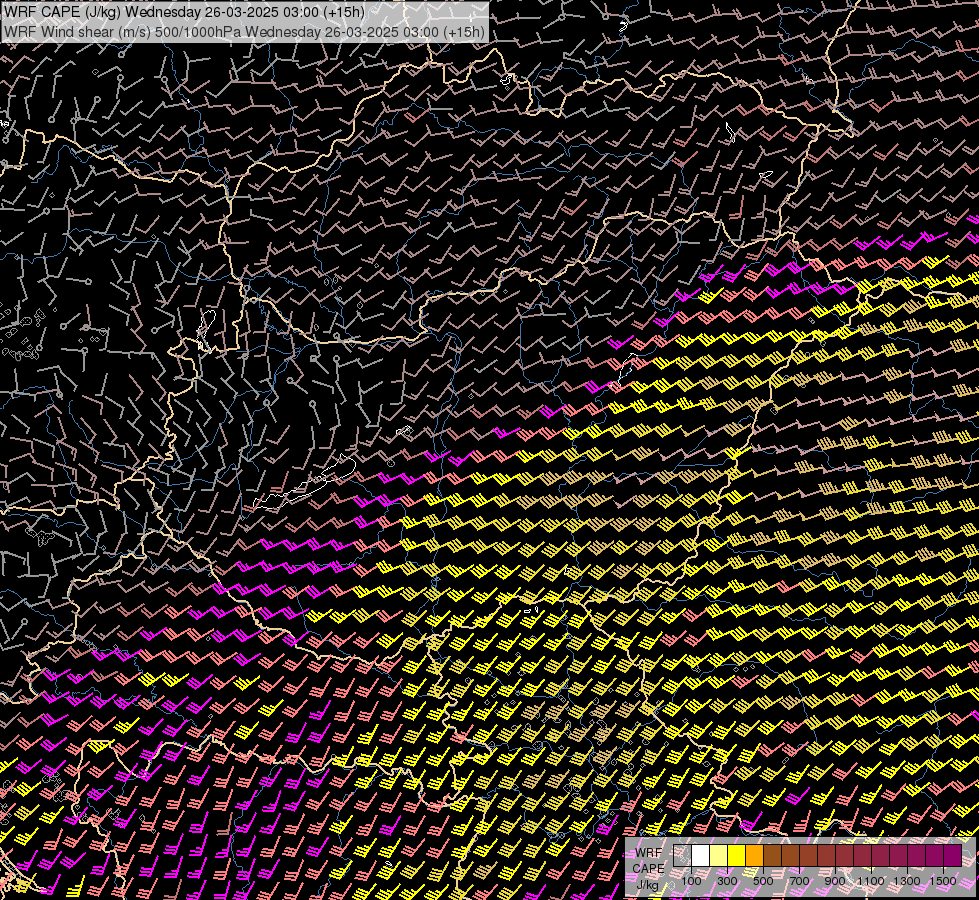The height and width of the screenshot is (900, 979).
Task: Click the CAPE word in legend
Action: tap(648, 868)
